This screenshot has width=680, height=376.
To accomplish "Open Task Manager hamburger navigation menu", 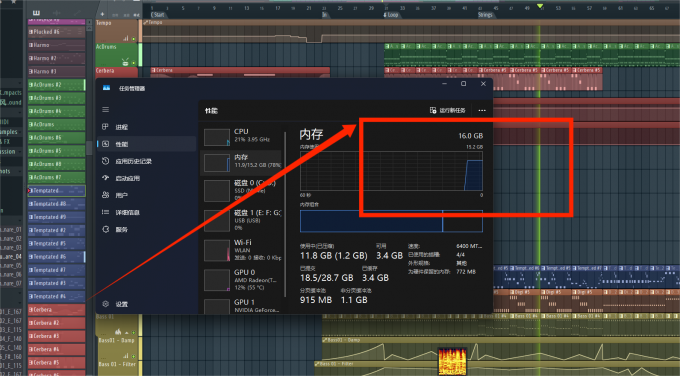I will pos(105,110).
